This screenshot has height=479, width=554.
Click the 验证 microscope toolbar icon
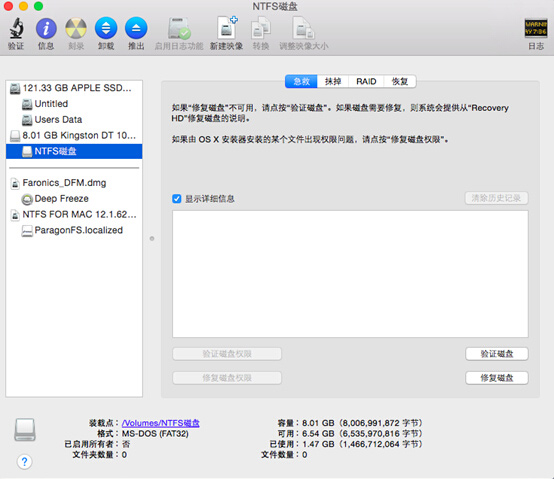pyautogui.click(x=16, y=29)
